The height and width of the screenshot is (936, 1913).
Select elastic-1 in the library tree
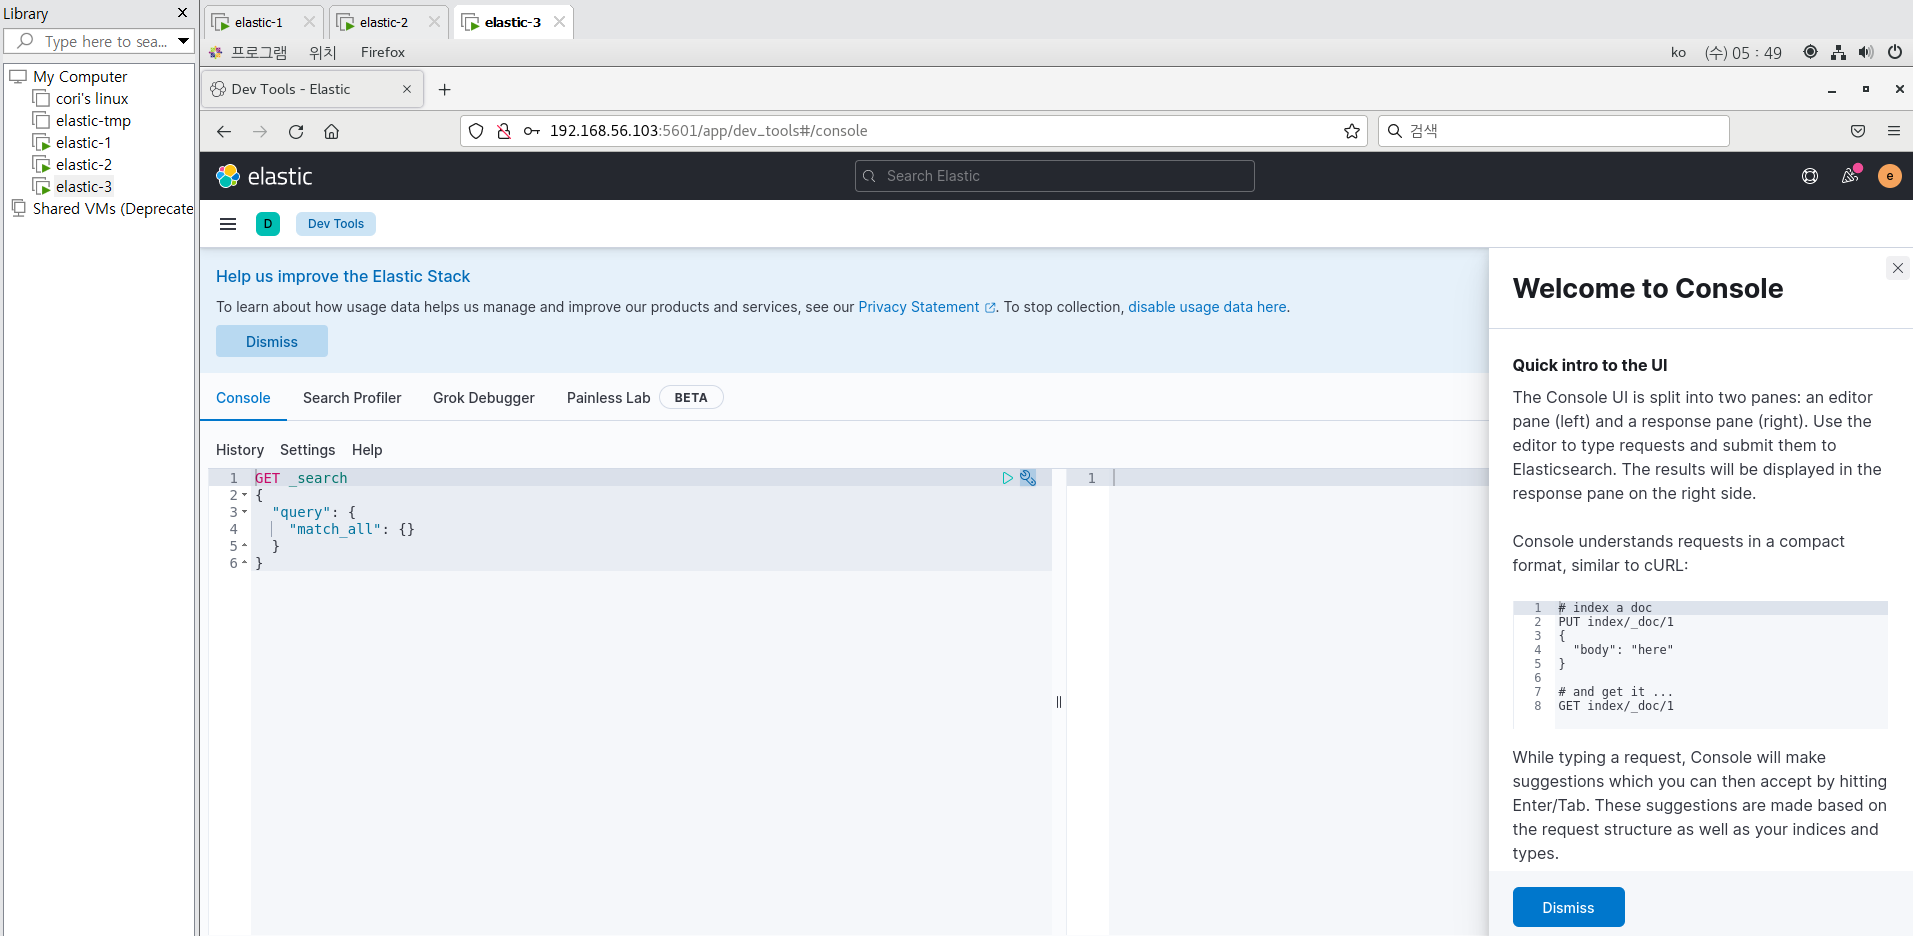(x=83, y=142)
